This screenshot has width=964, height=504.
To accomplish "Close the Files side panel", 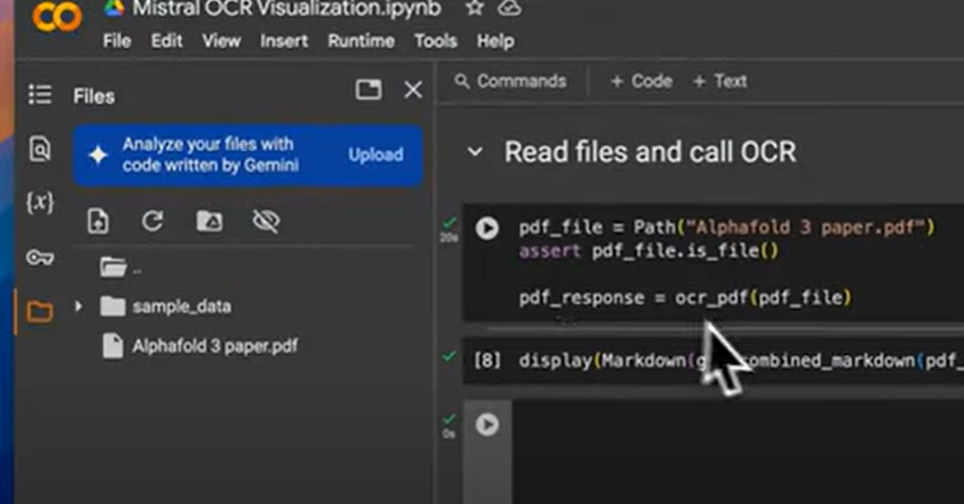I will pyautogui.click(x=413, y=91).
